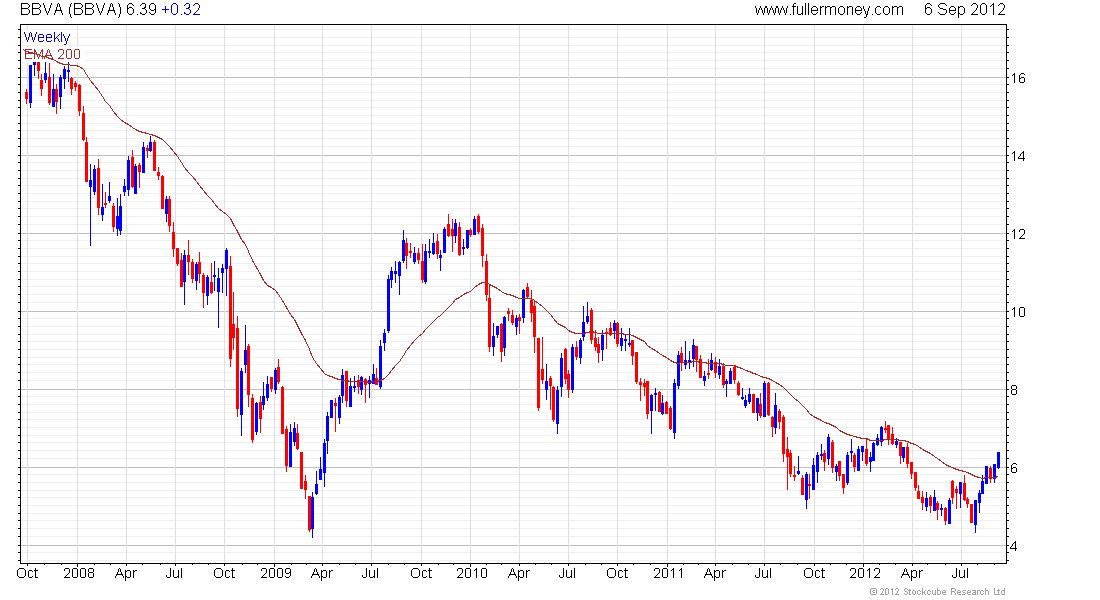Click the 2011 year axis label
The width and height of the screenshot is (1100, 600).
click(x=669, y=573)
